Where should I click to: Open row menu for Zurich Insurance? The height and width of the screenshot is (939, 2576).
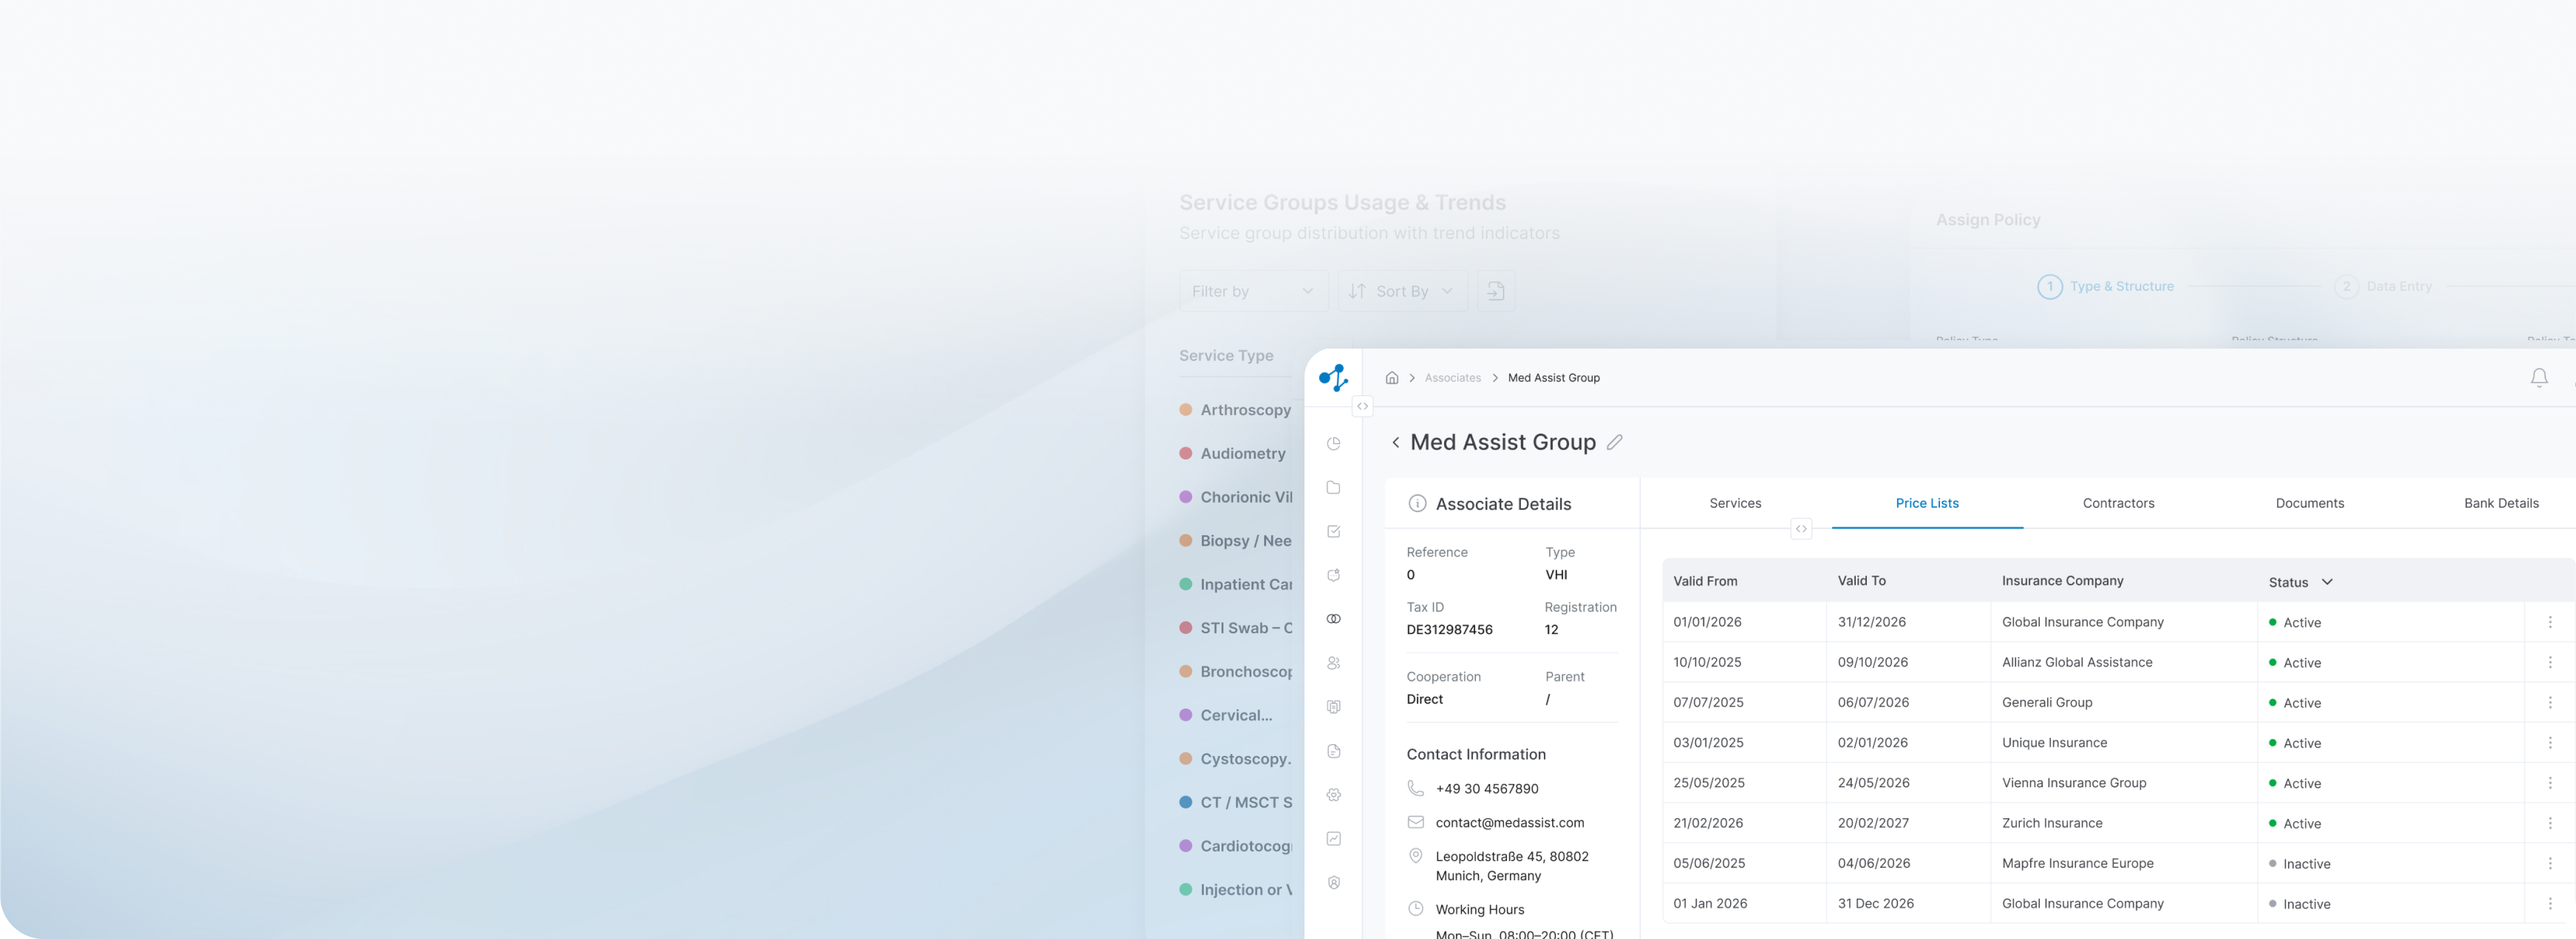tap(2549, 823)
